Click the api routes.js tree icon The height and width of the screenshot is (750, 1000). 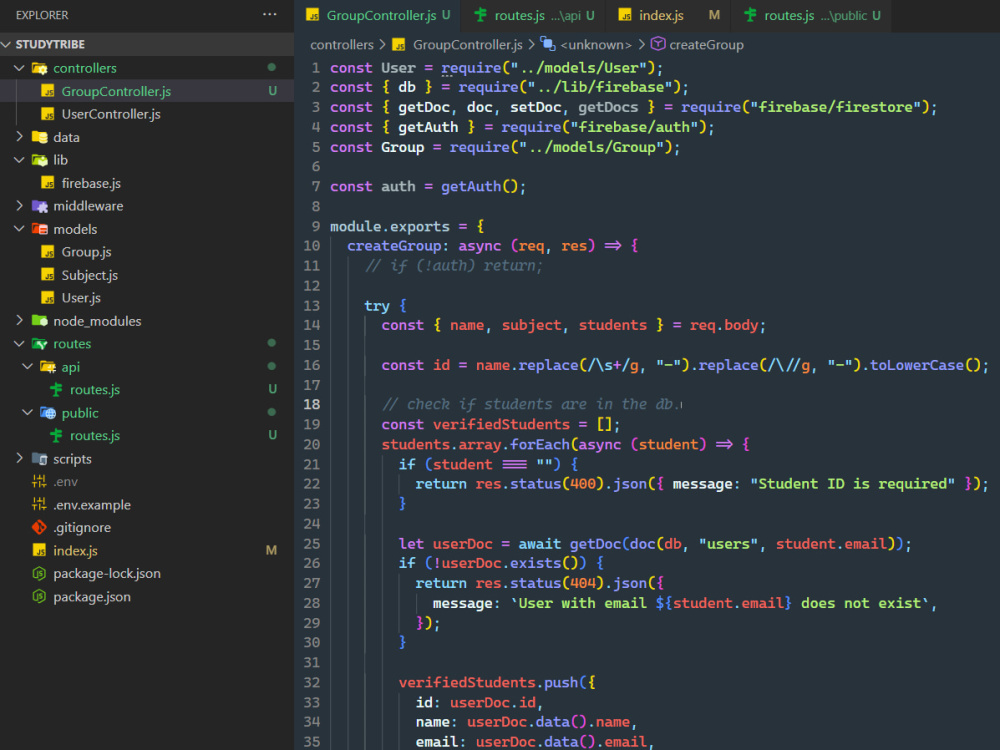point(56,389)
